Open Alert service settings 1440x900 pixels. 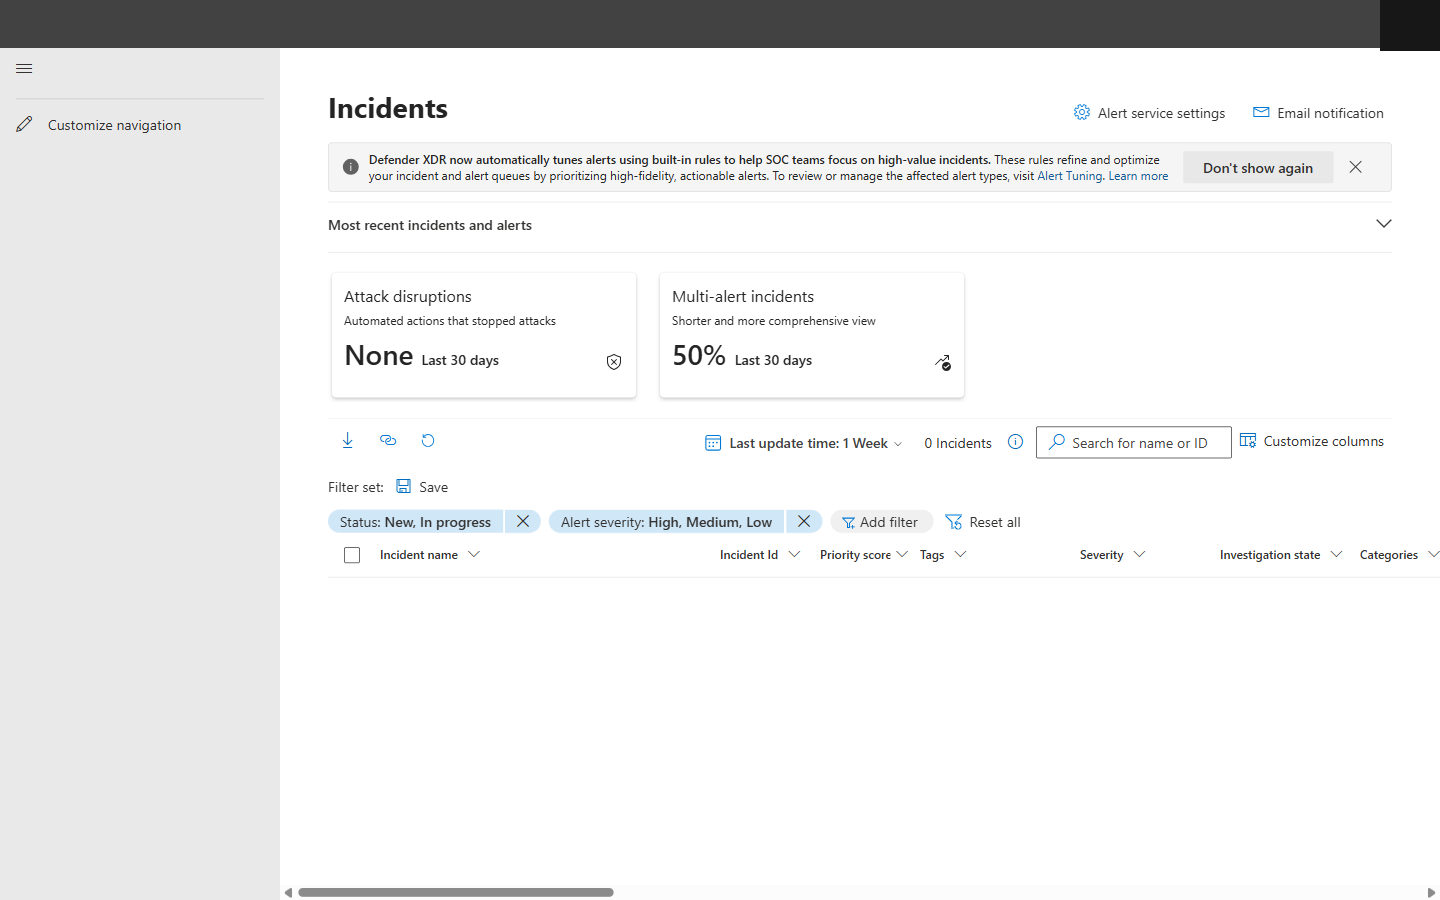coord(1149,112)
